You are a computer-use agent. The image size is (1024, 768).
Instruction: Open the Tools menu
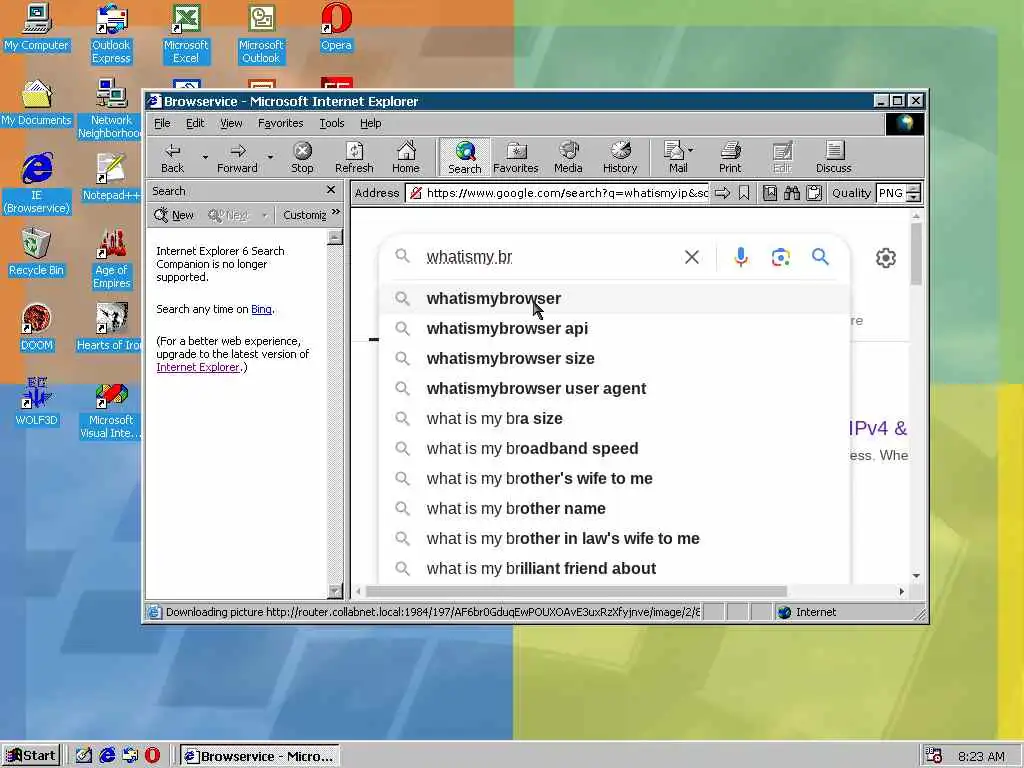[332, 123]
